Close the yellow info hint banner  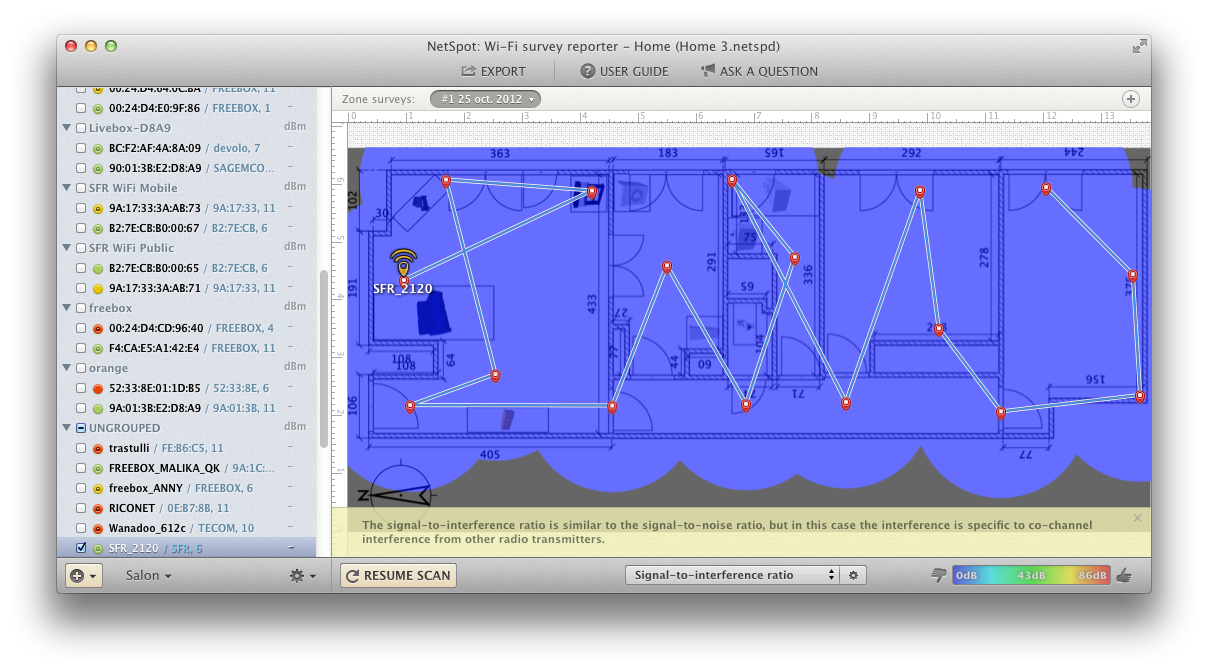point(1138,518)
